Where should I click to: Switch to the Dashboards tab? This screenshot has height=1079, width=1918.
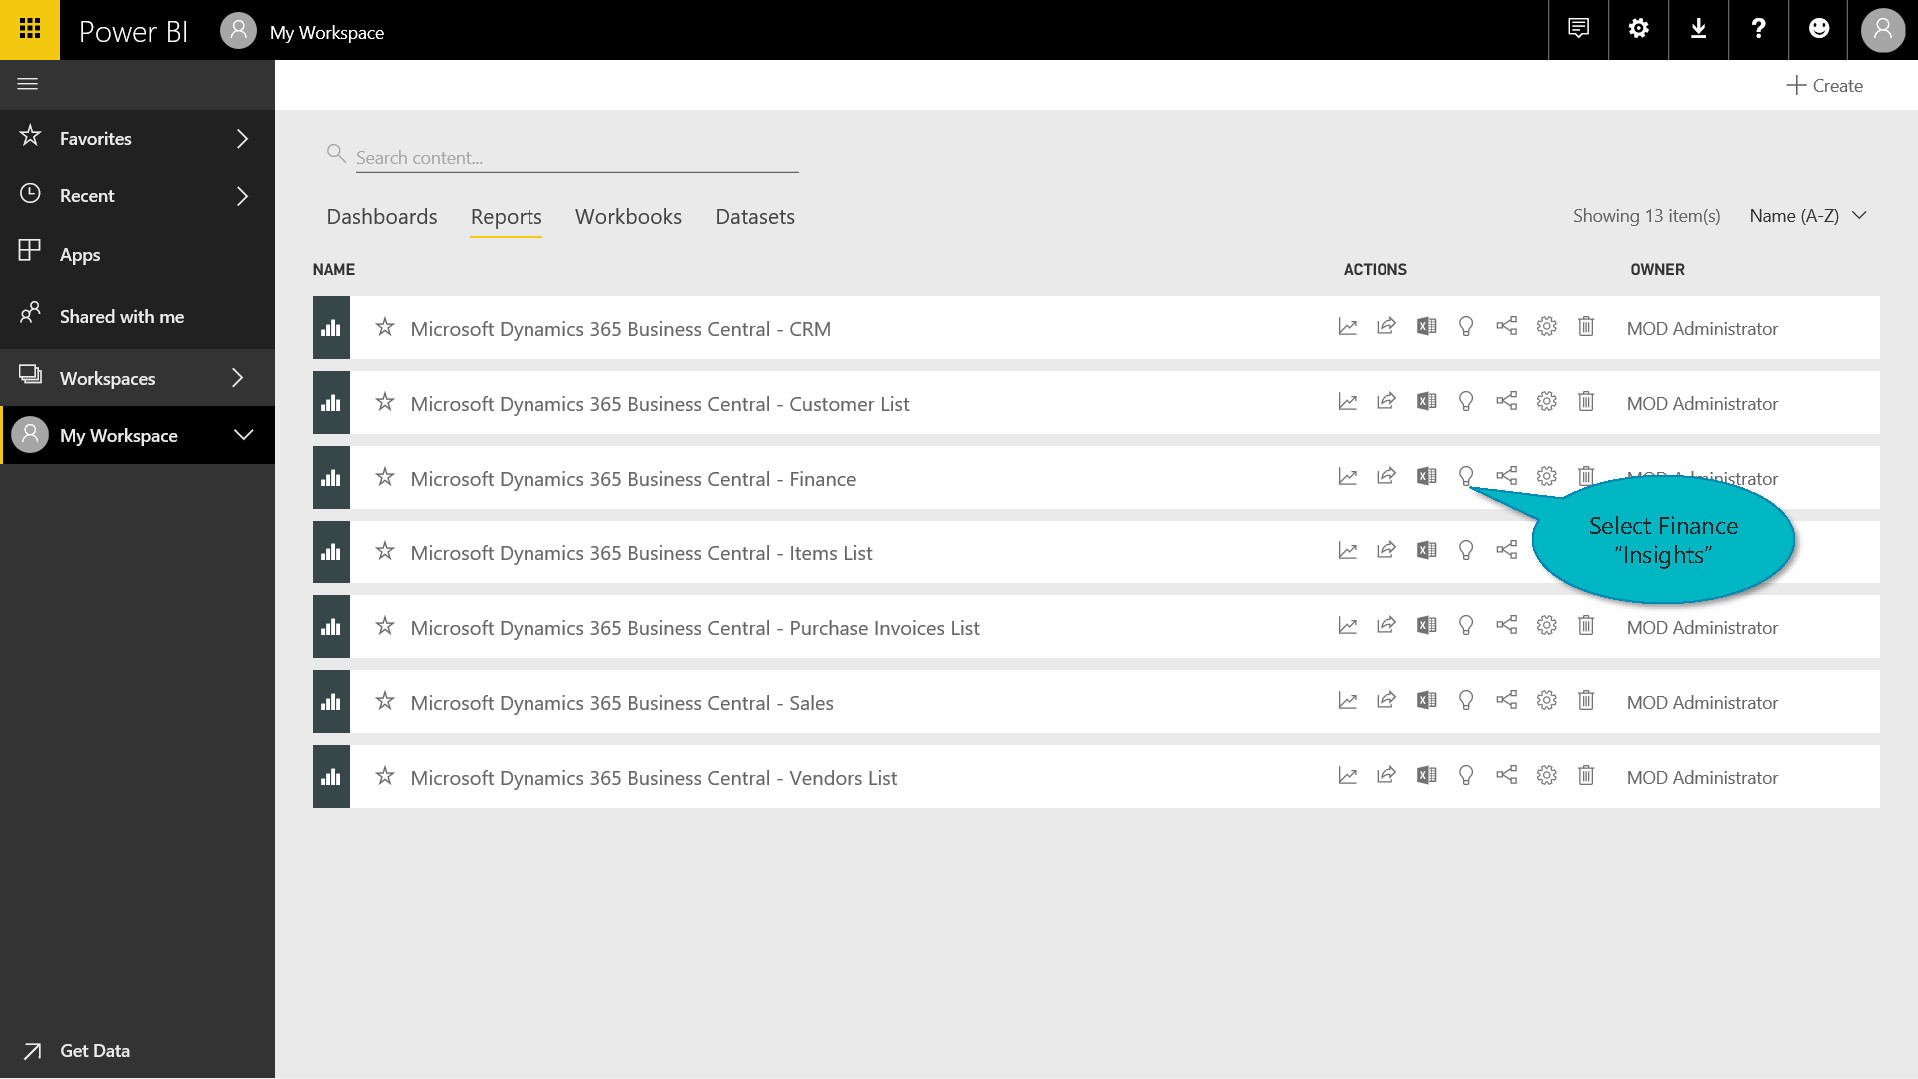381,217
